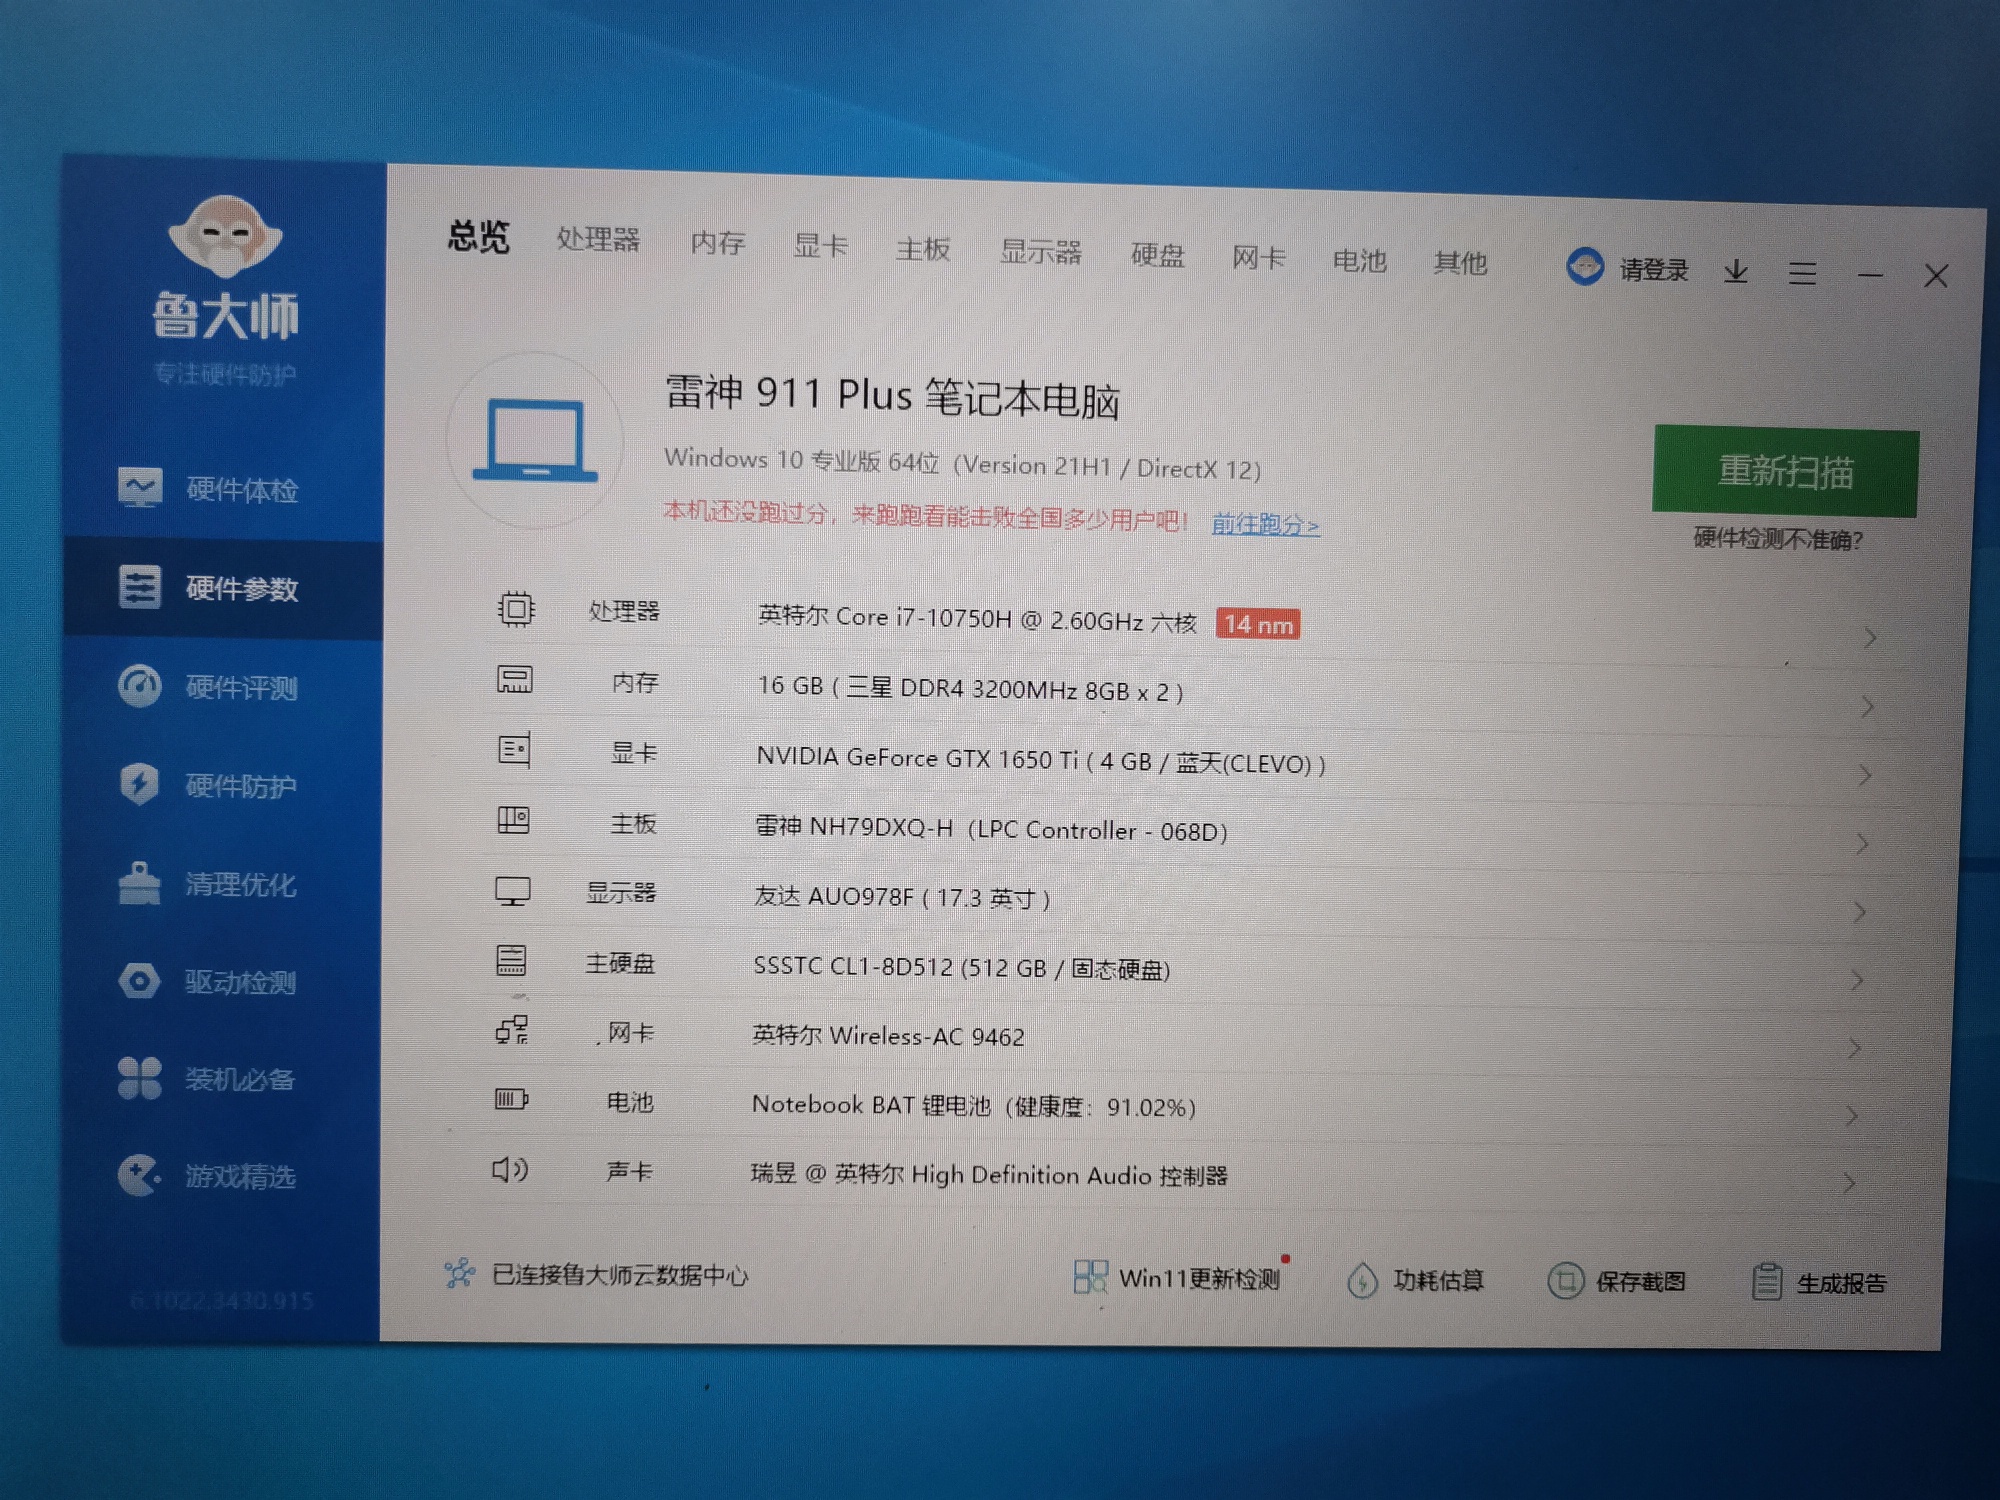
Task: Click the memory module icon
Action: [x=515, y=680]
